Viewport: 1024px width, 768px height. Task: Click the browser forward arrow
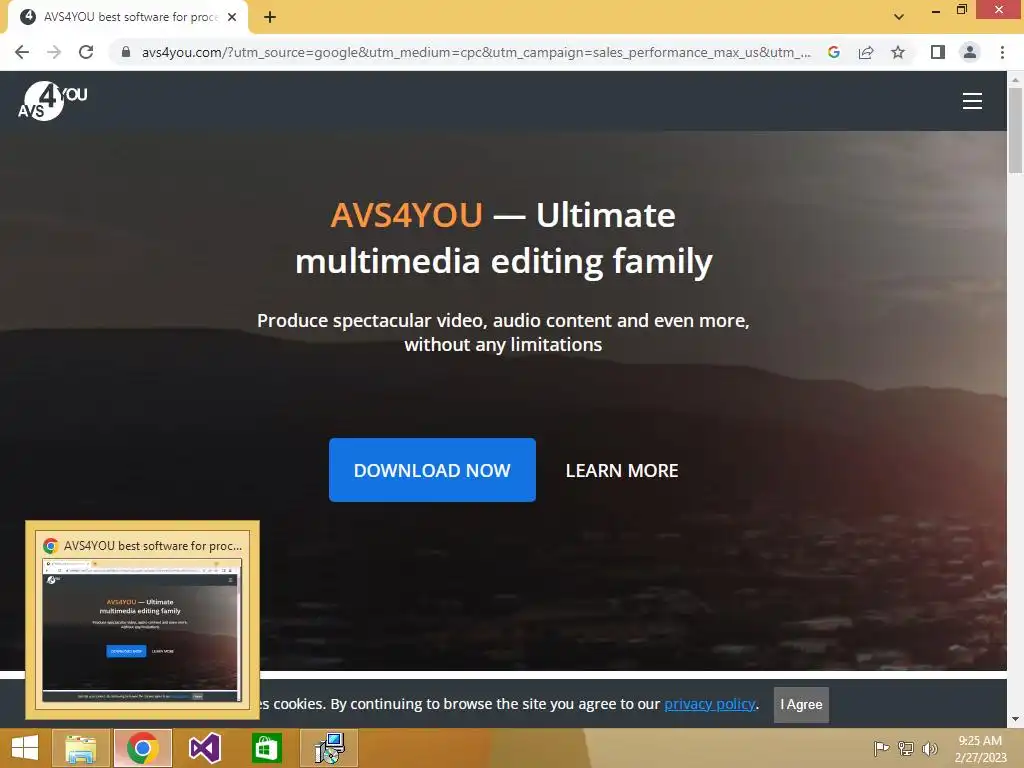(x=54, y=52)
